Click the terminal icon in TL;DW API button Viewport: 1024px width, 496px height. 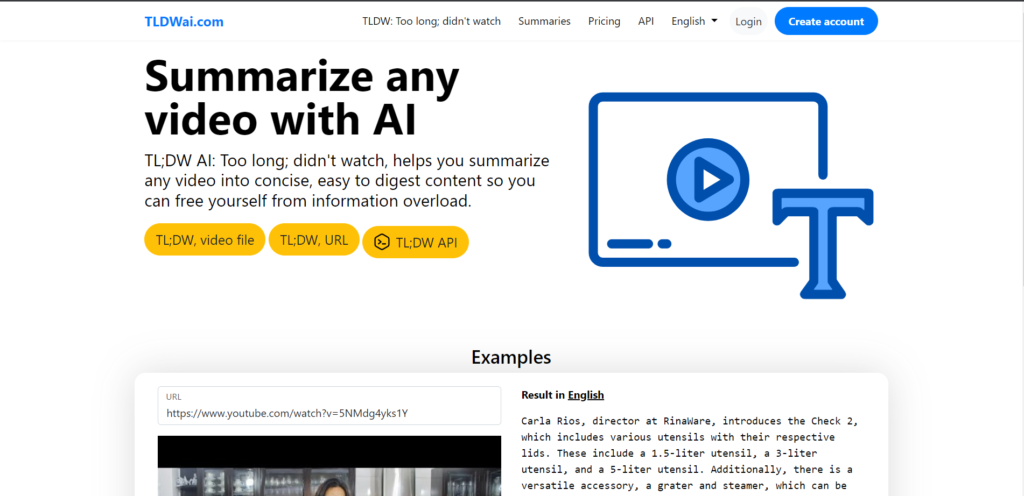pos(382,242)
